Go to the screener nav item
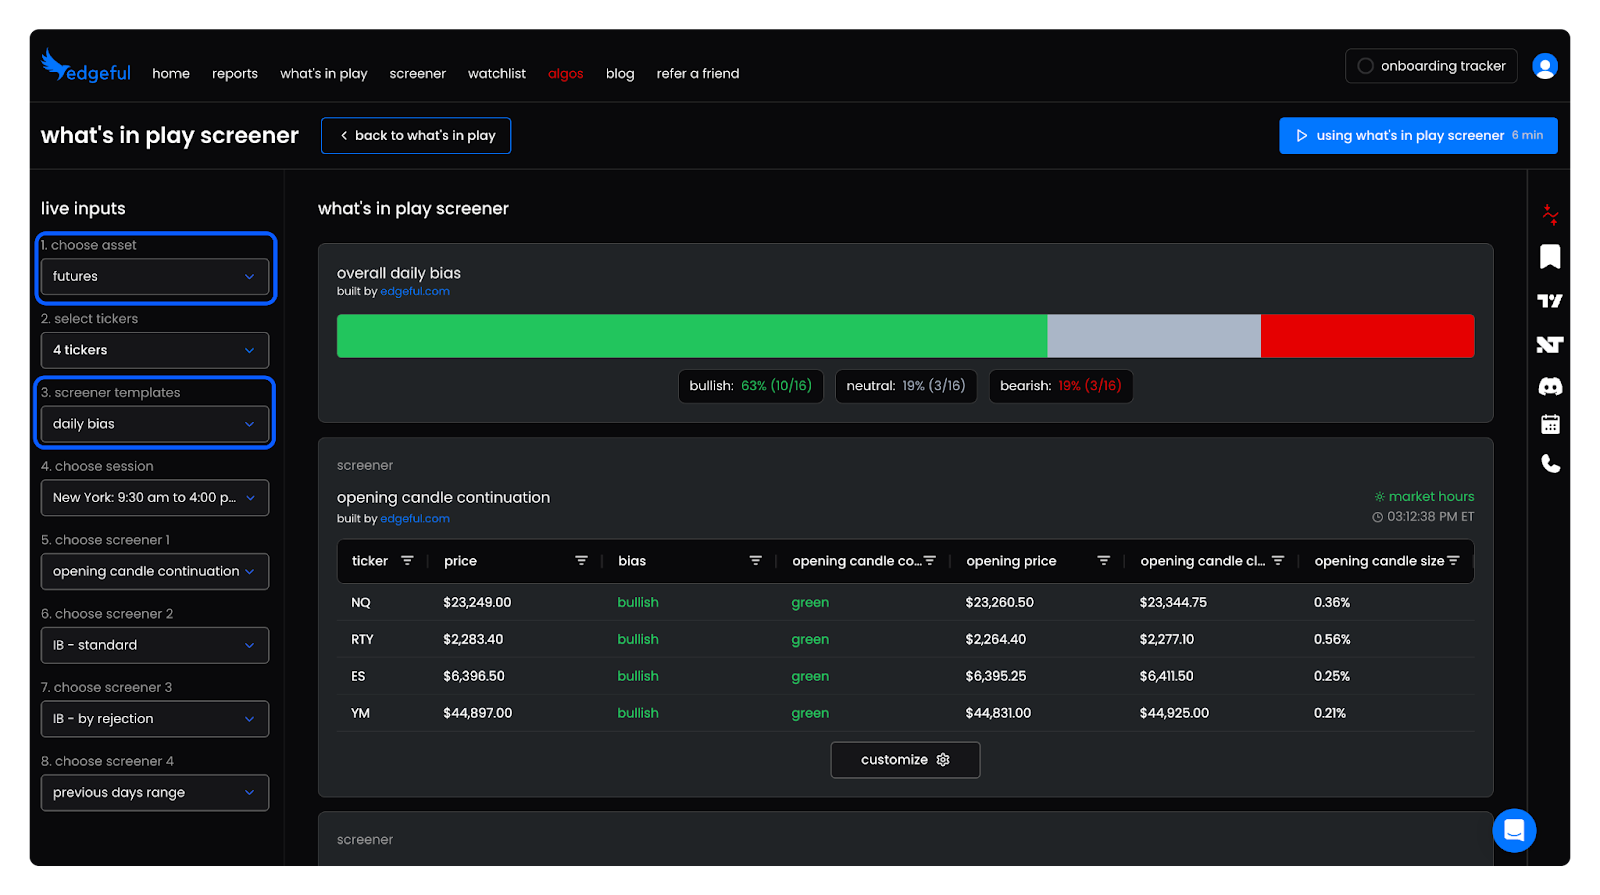 [417, 74]
